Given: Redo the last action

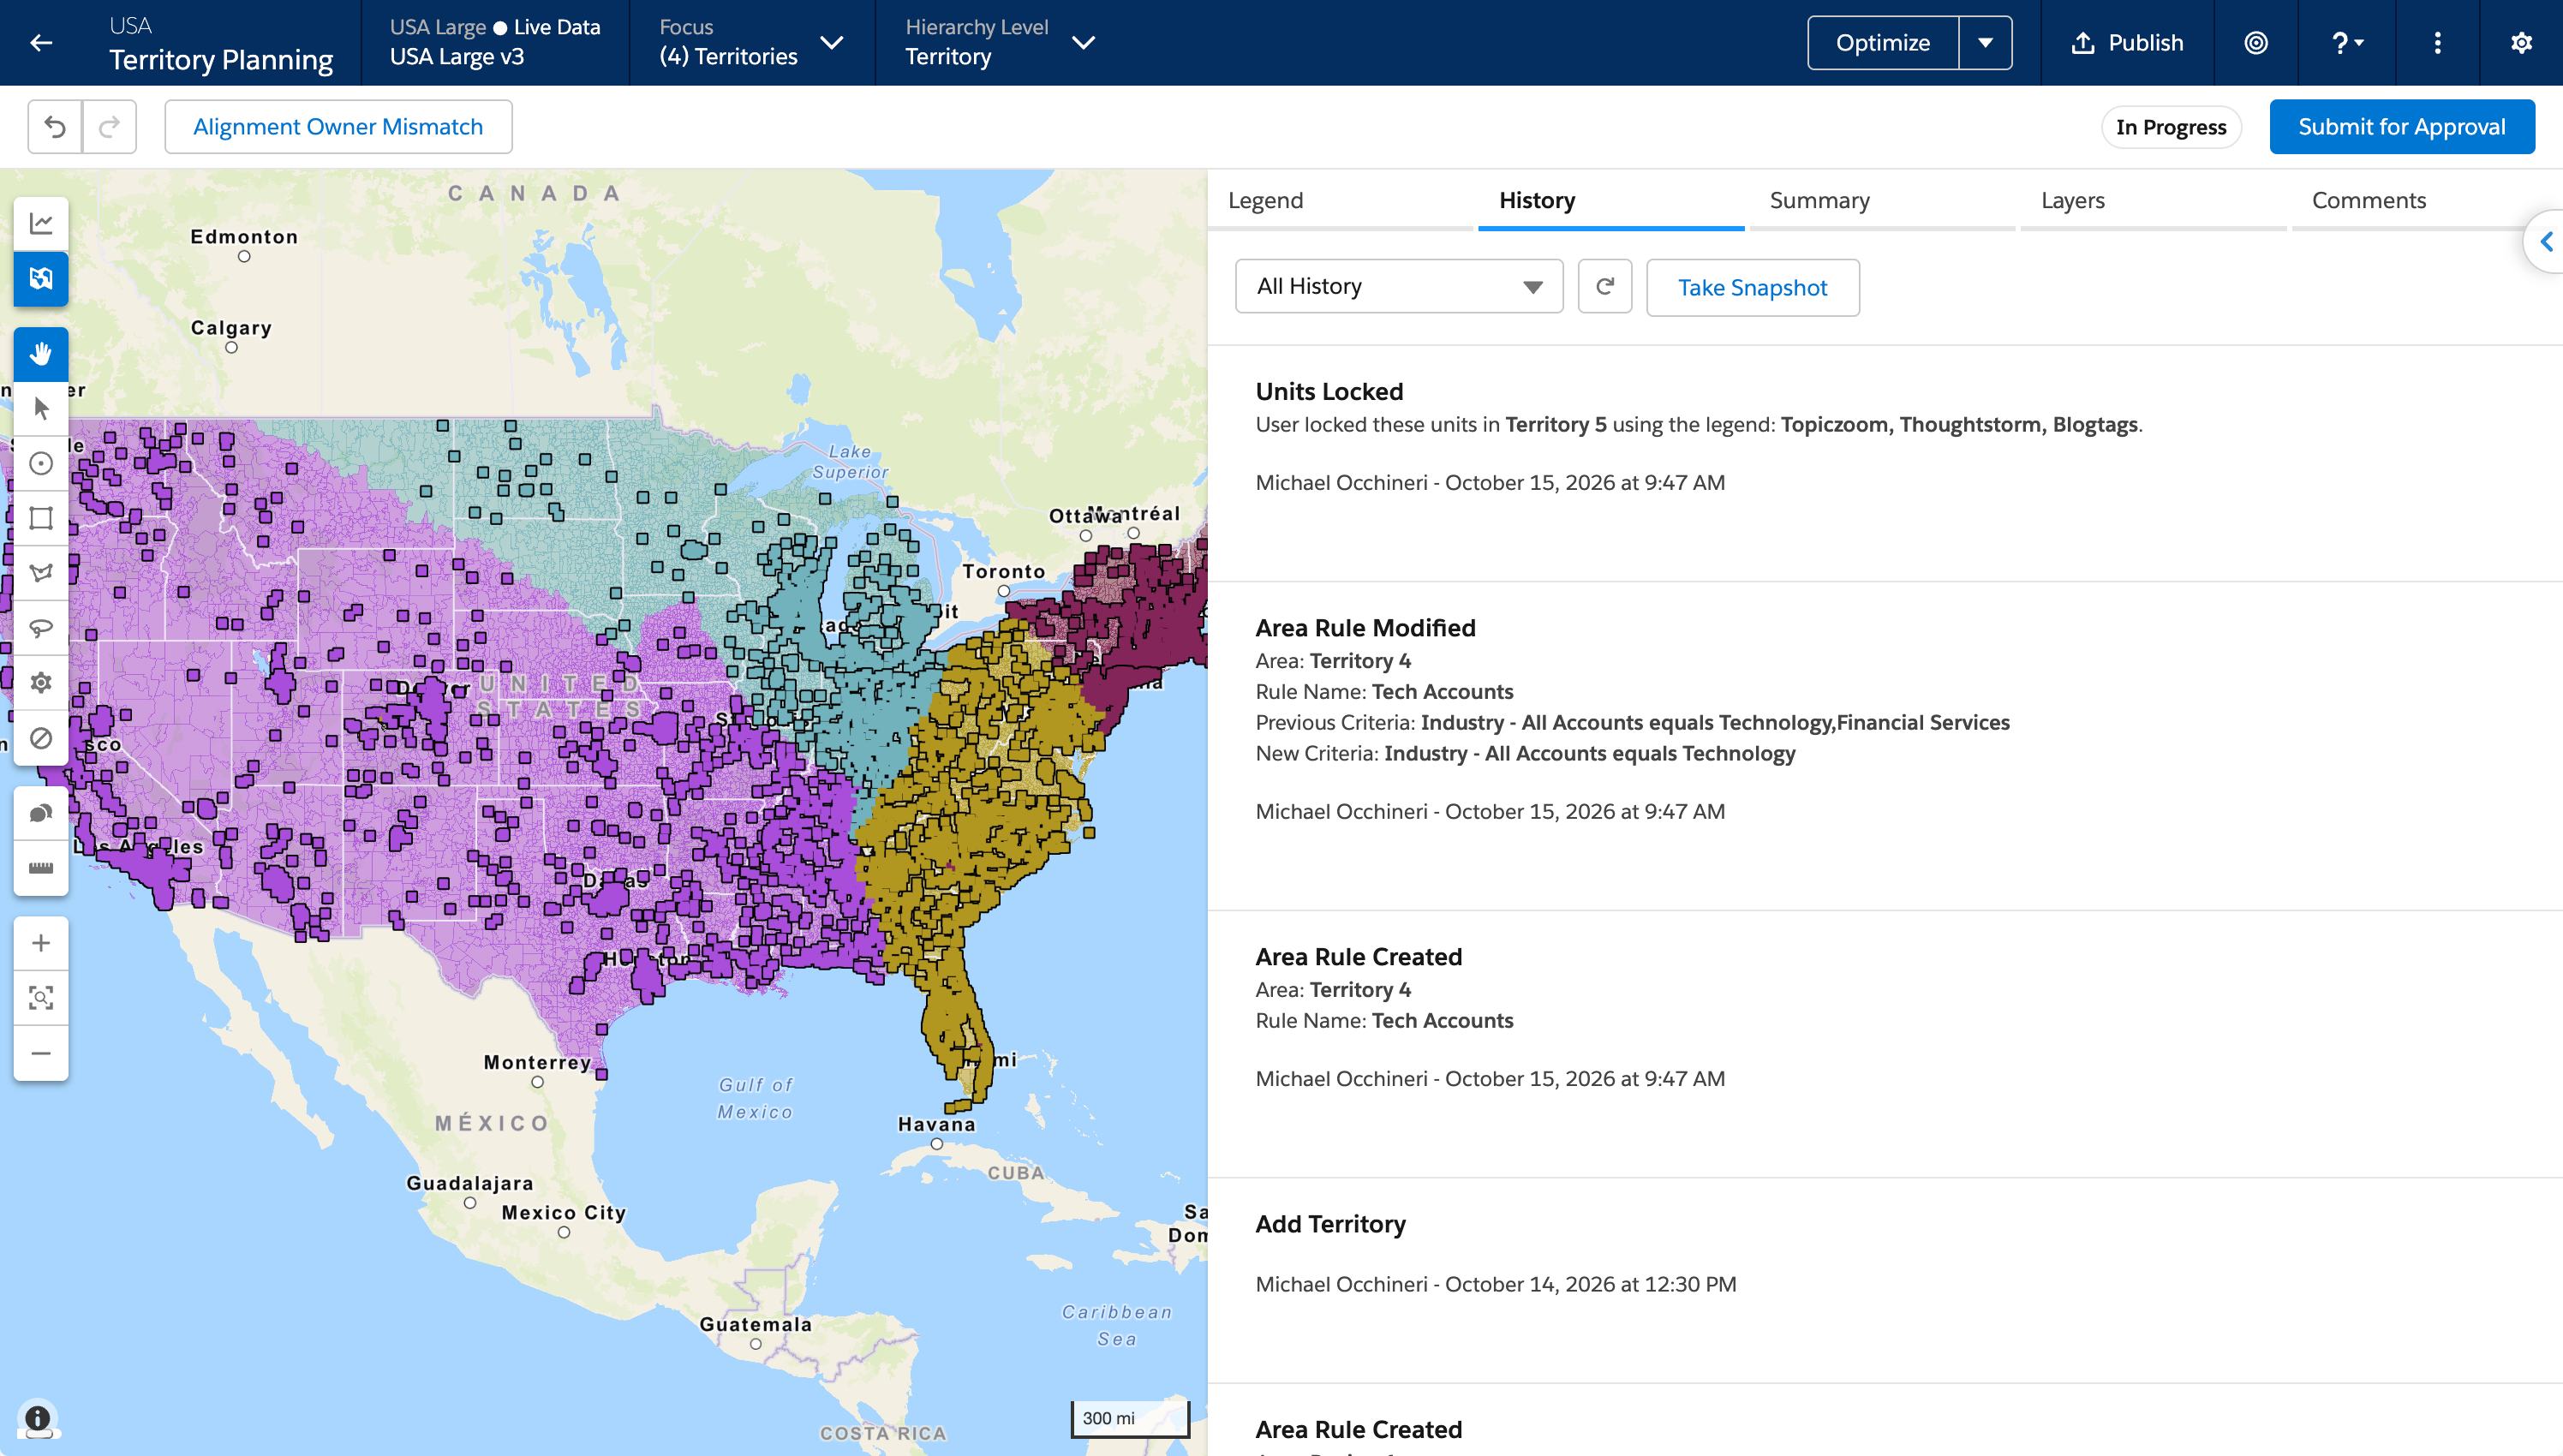Looking at the screenshot, I should pyautogui.click(x=110, y=127).
